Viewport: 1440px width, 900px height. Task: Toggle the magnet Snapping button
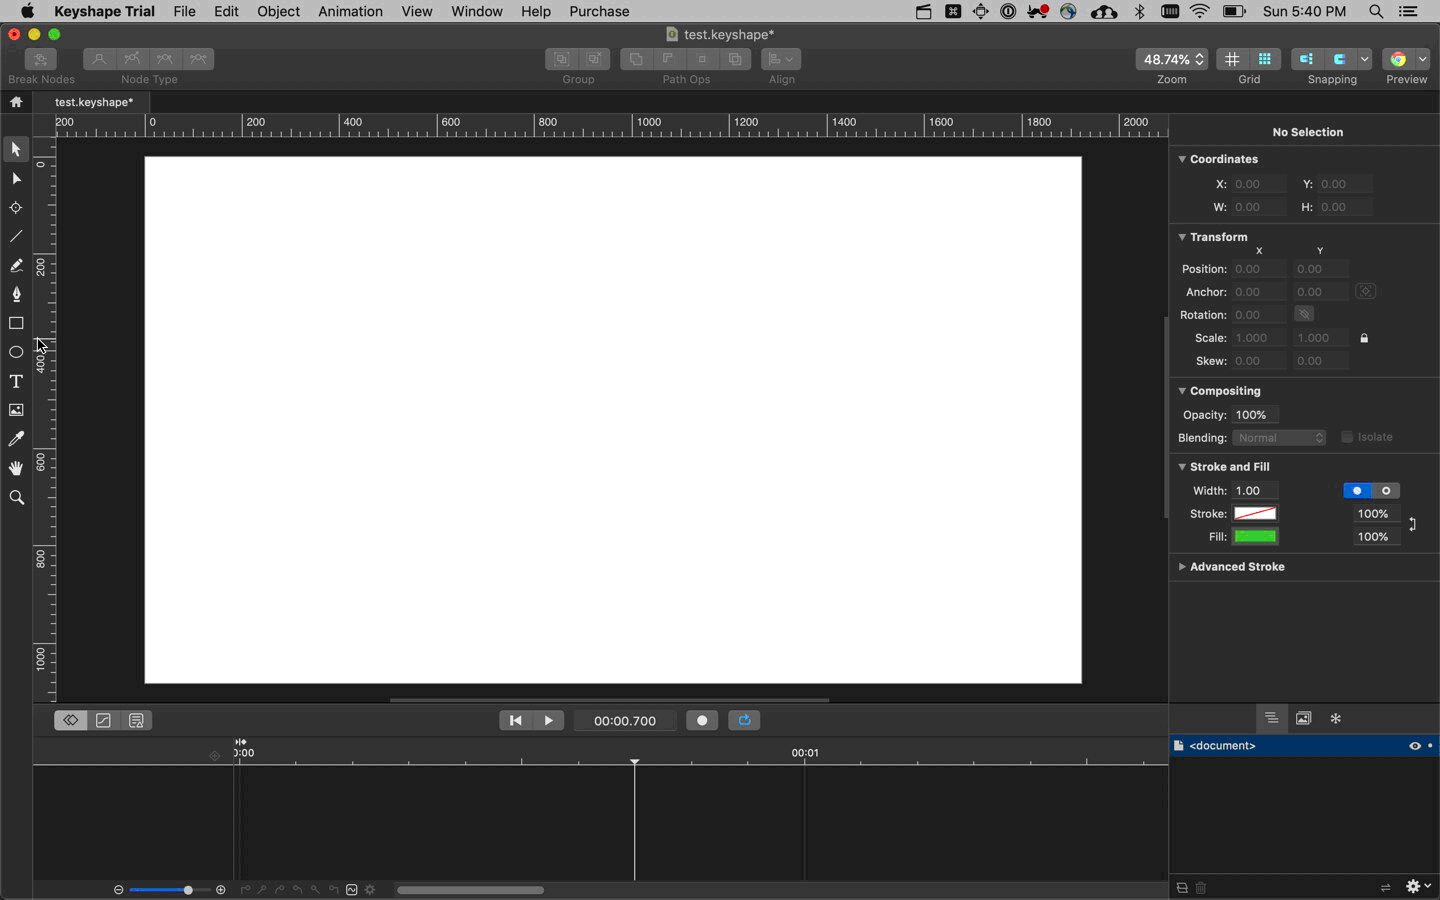click(x=1339, y=59)
